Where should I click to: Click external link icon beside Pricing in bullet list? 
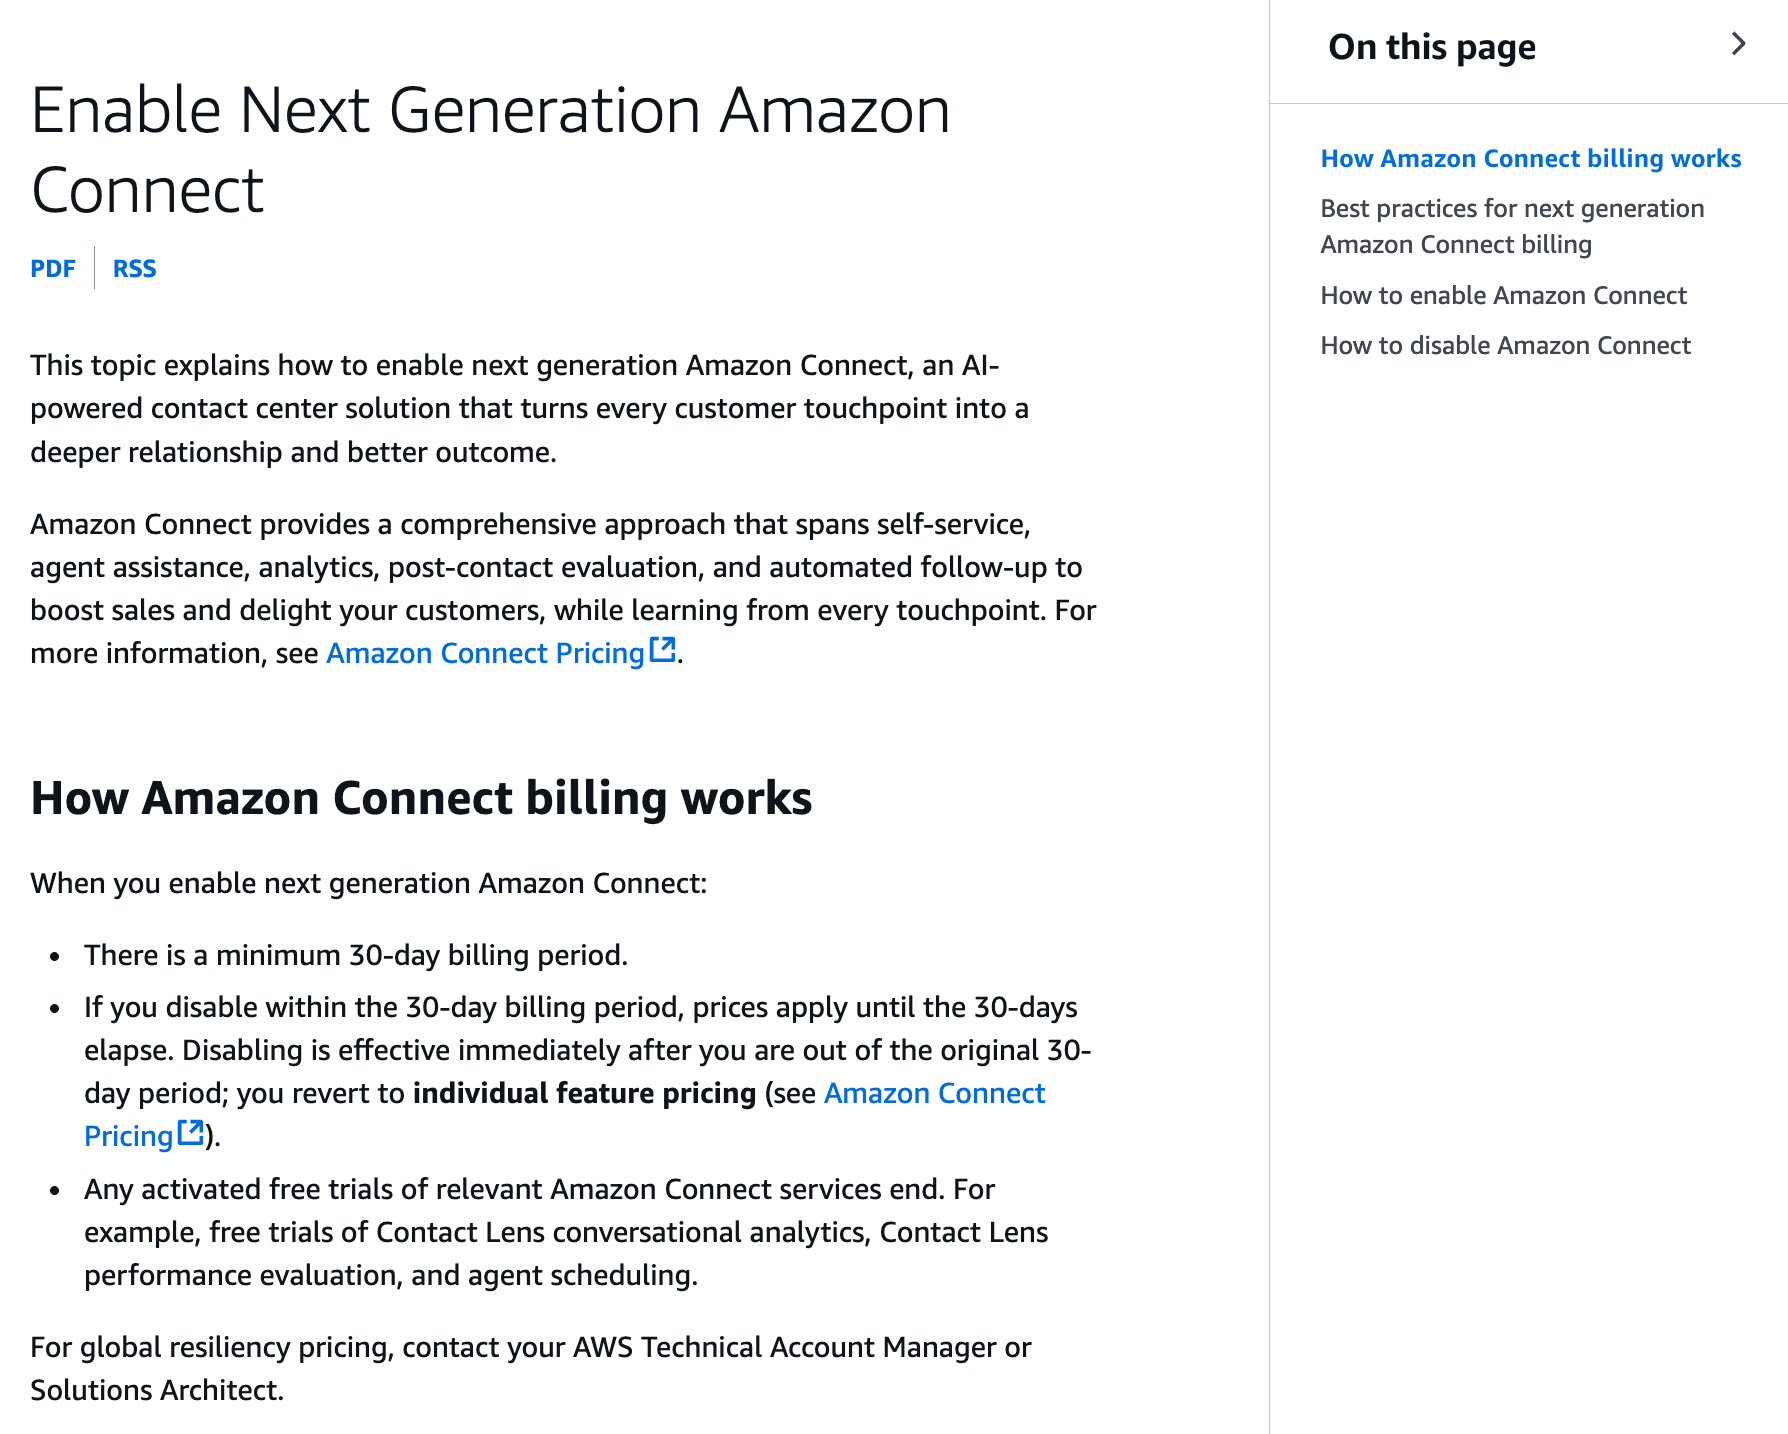pyautogui.click(x=190, y=1134)
